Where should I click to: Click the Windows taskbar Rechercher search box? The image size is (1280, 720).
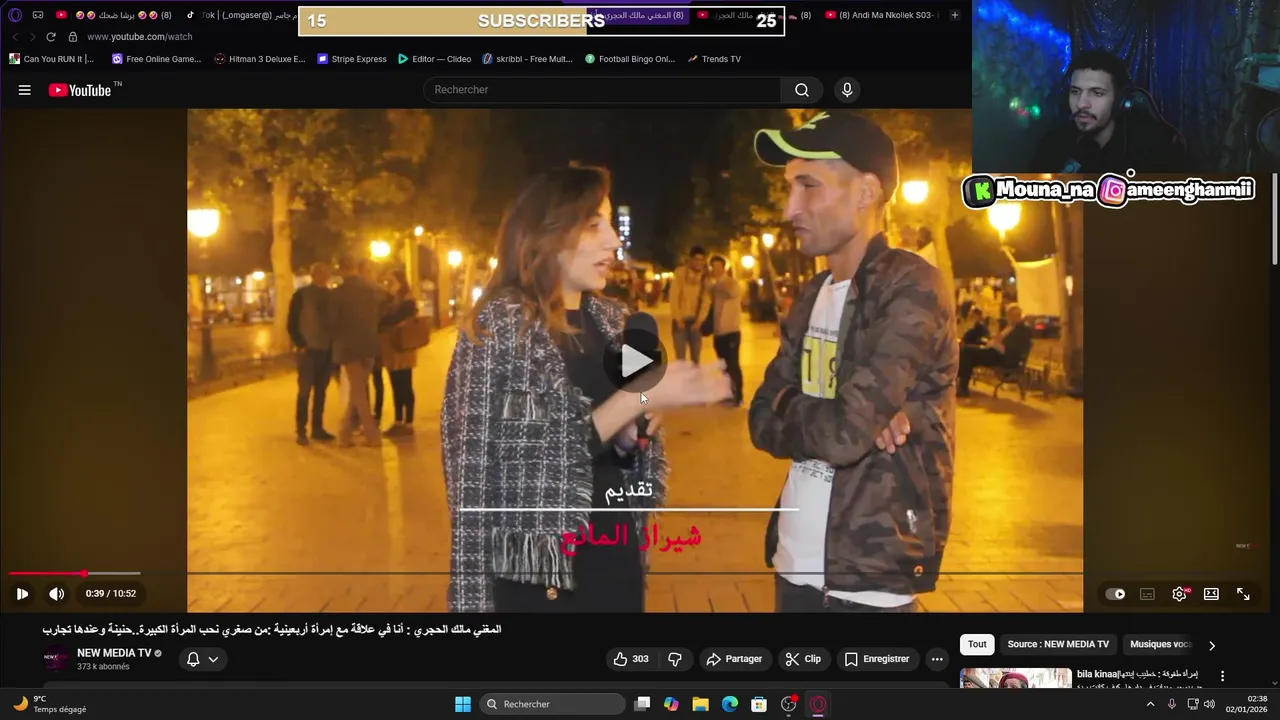pos(552,704)
